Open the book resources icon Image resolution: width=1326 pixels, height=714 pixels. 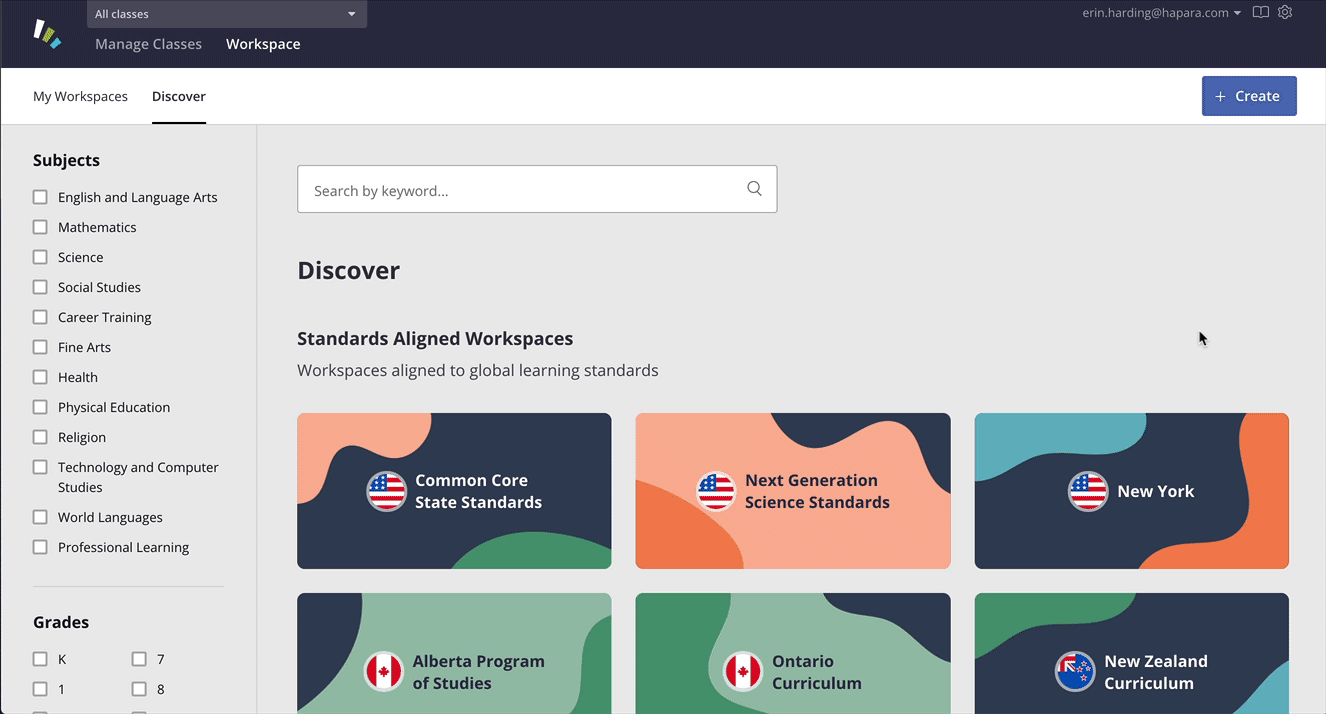click(x=1261, y=13)
